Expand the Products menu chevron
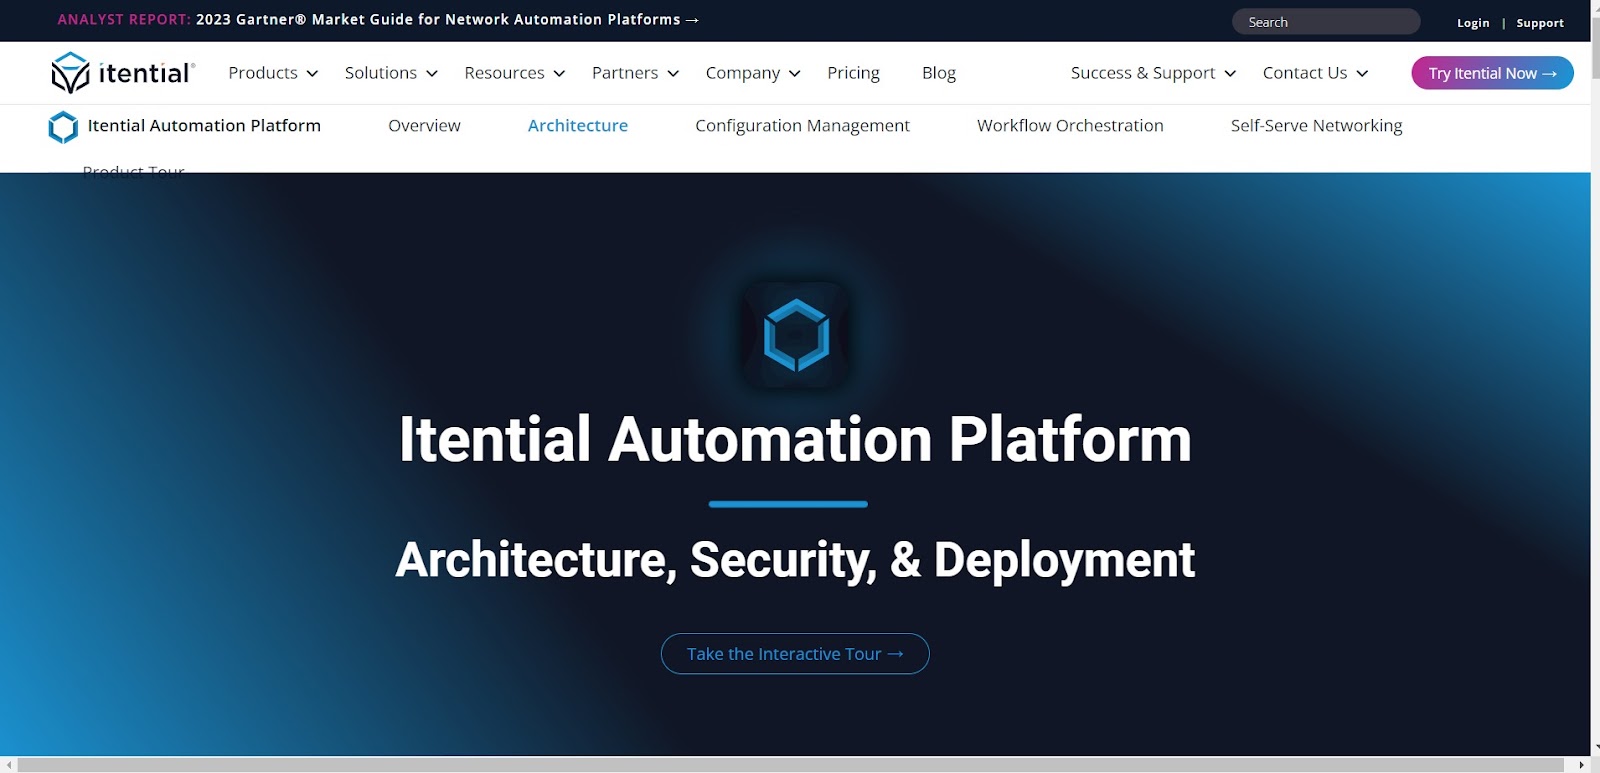The width and height of the screenshot is (1600, 773). coord(312,74)
